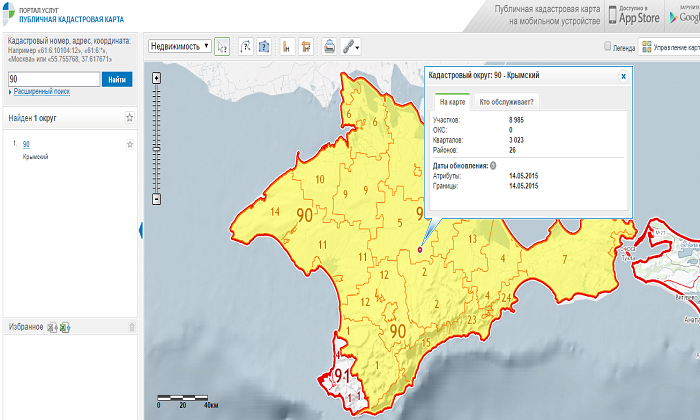Click district 7 label on map
The image size is (700, 420).
565,259
